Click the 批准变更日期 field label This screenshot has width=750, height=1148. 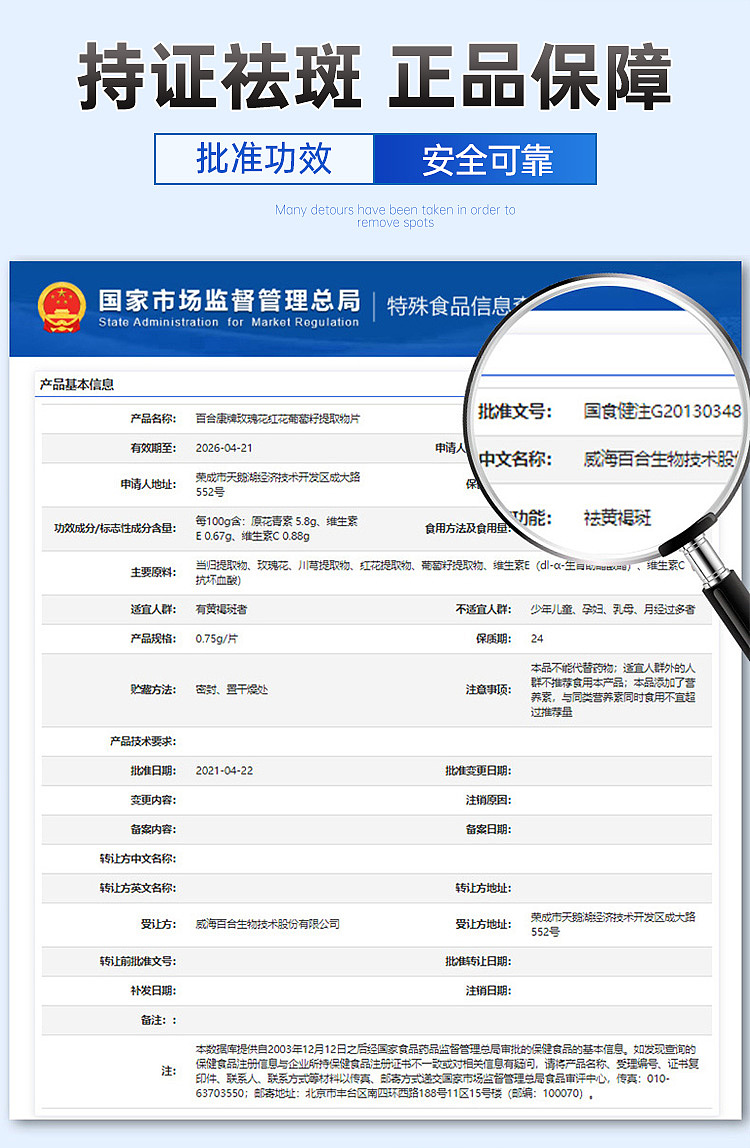[478, 771]
